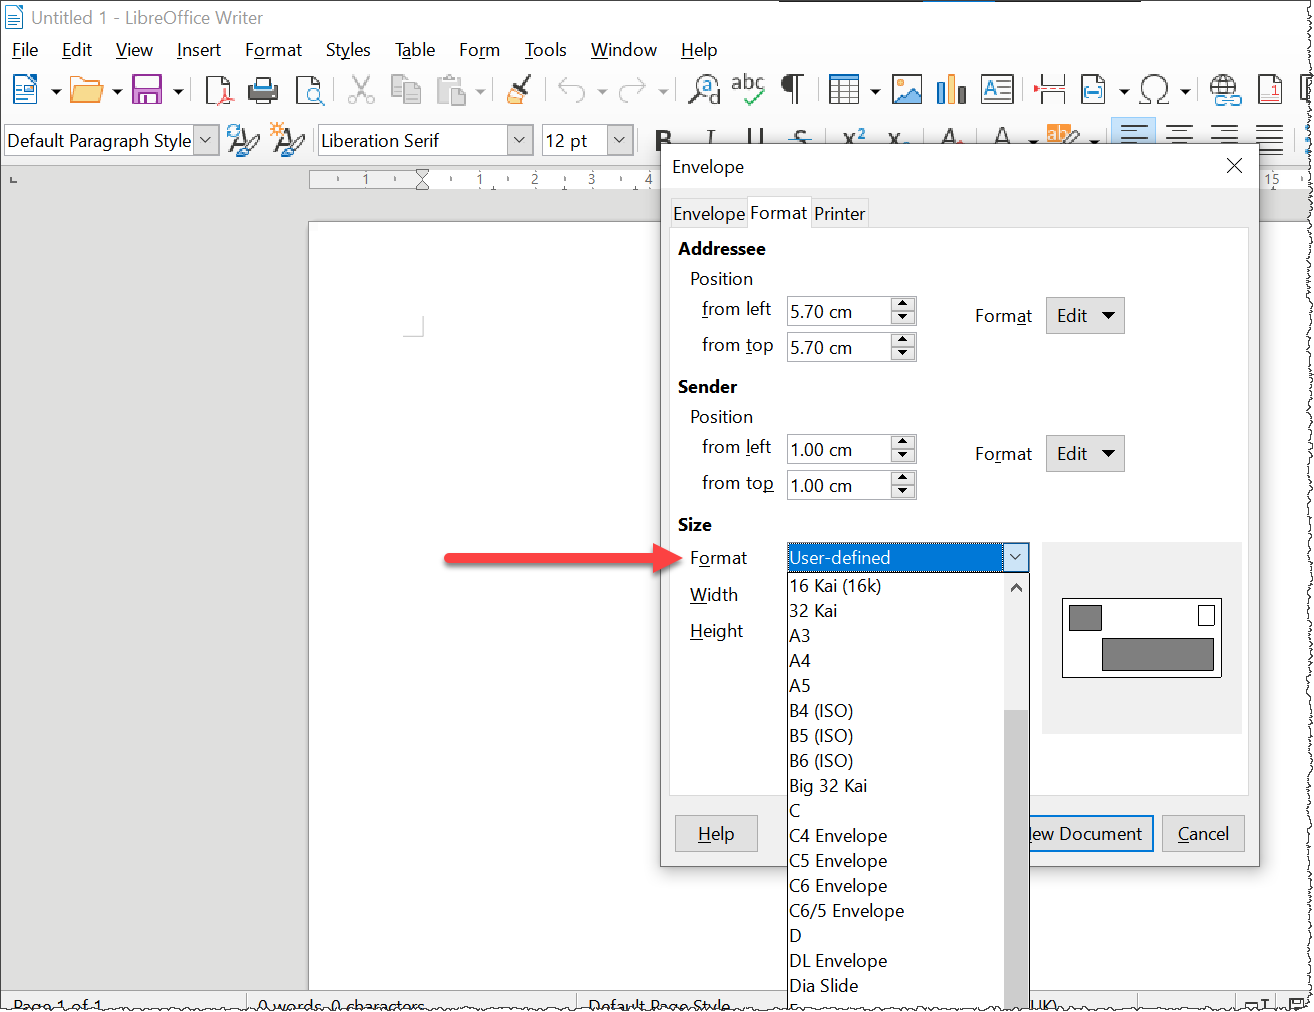Screen dimensions: 1314x1012
Task: Run the spelling check icon
Action: tap(747, 90)
